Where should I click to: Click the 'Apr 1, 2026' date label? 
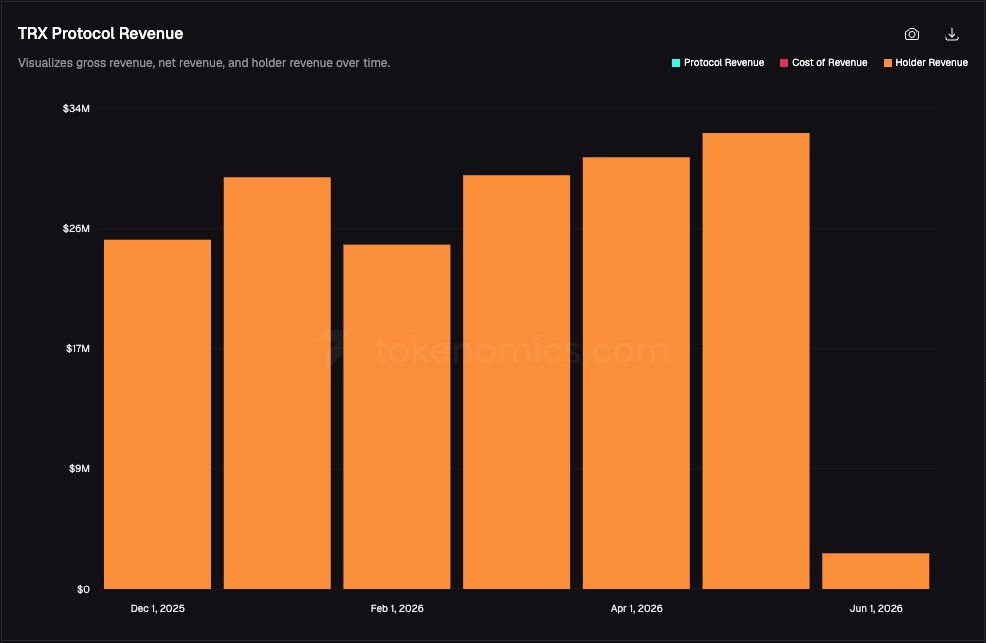coord(636,608)
